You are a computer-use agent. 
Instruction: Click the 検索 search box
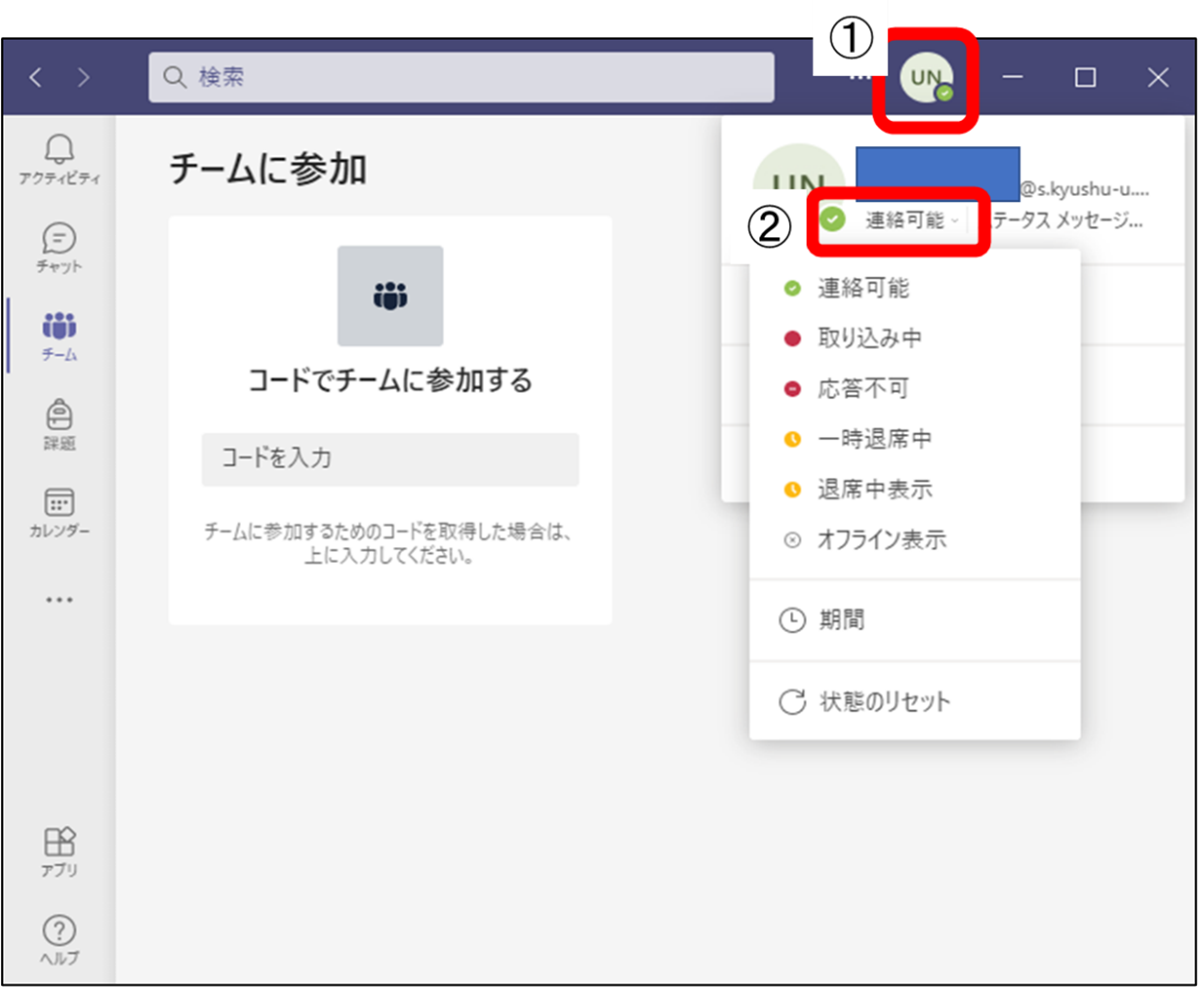point(461,78)
